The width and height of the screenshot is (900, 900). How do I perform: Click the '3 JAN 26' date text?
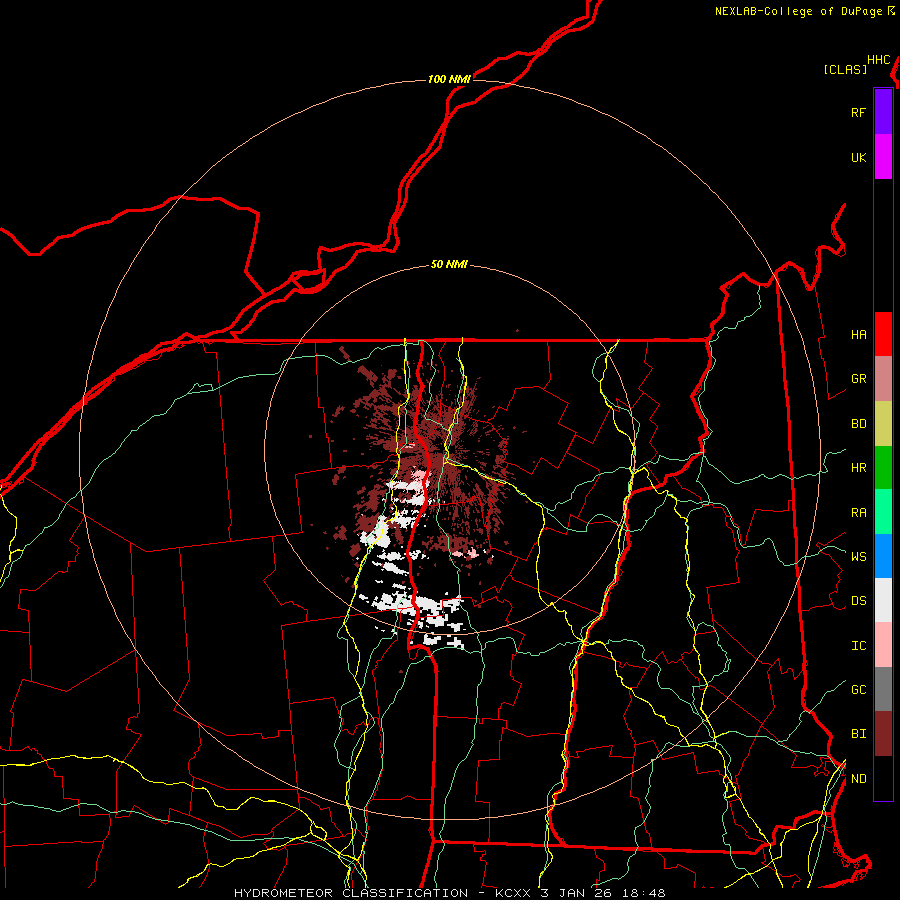576,893
